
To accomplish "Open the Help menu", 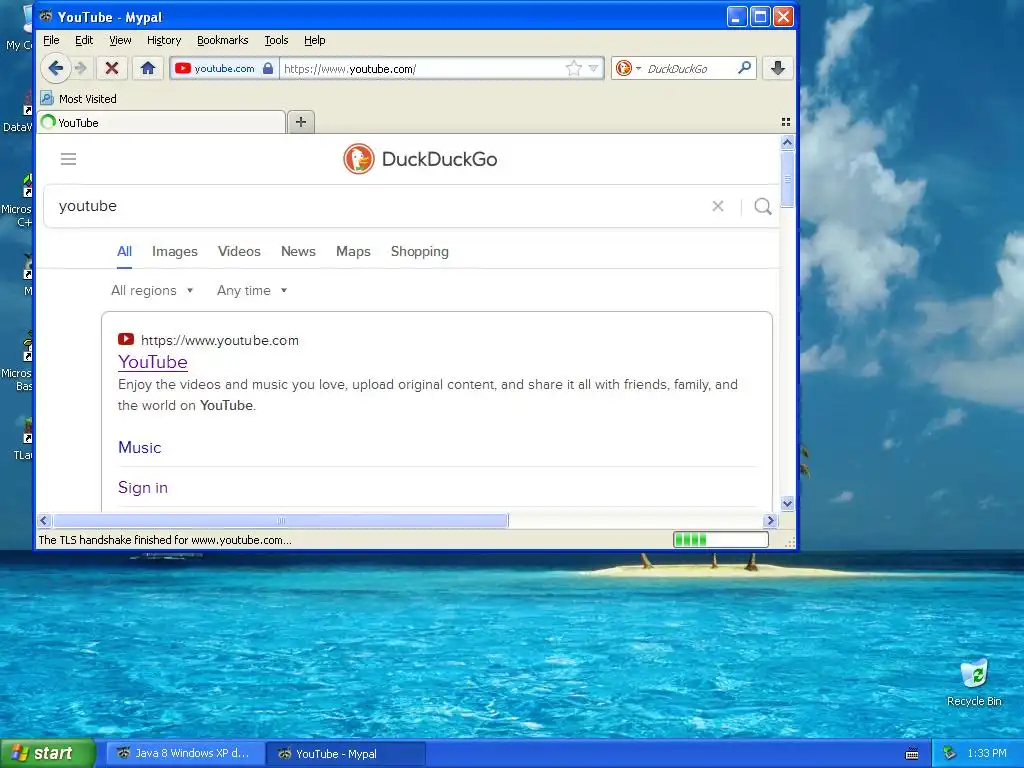I will 314,40.
